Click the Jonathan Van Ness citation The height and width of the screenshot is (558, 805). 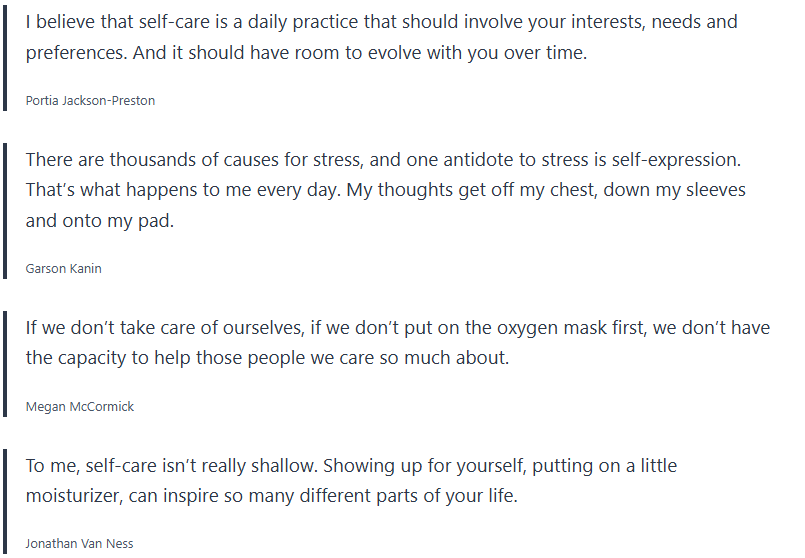(79, 544)
